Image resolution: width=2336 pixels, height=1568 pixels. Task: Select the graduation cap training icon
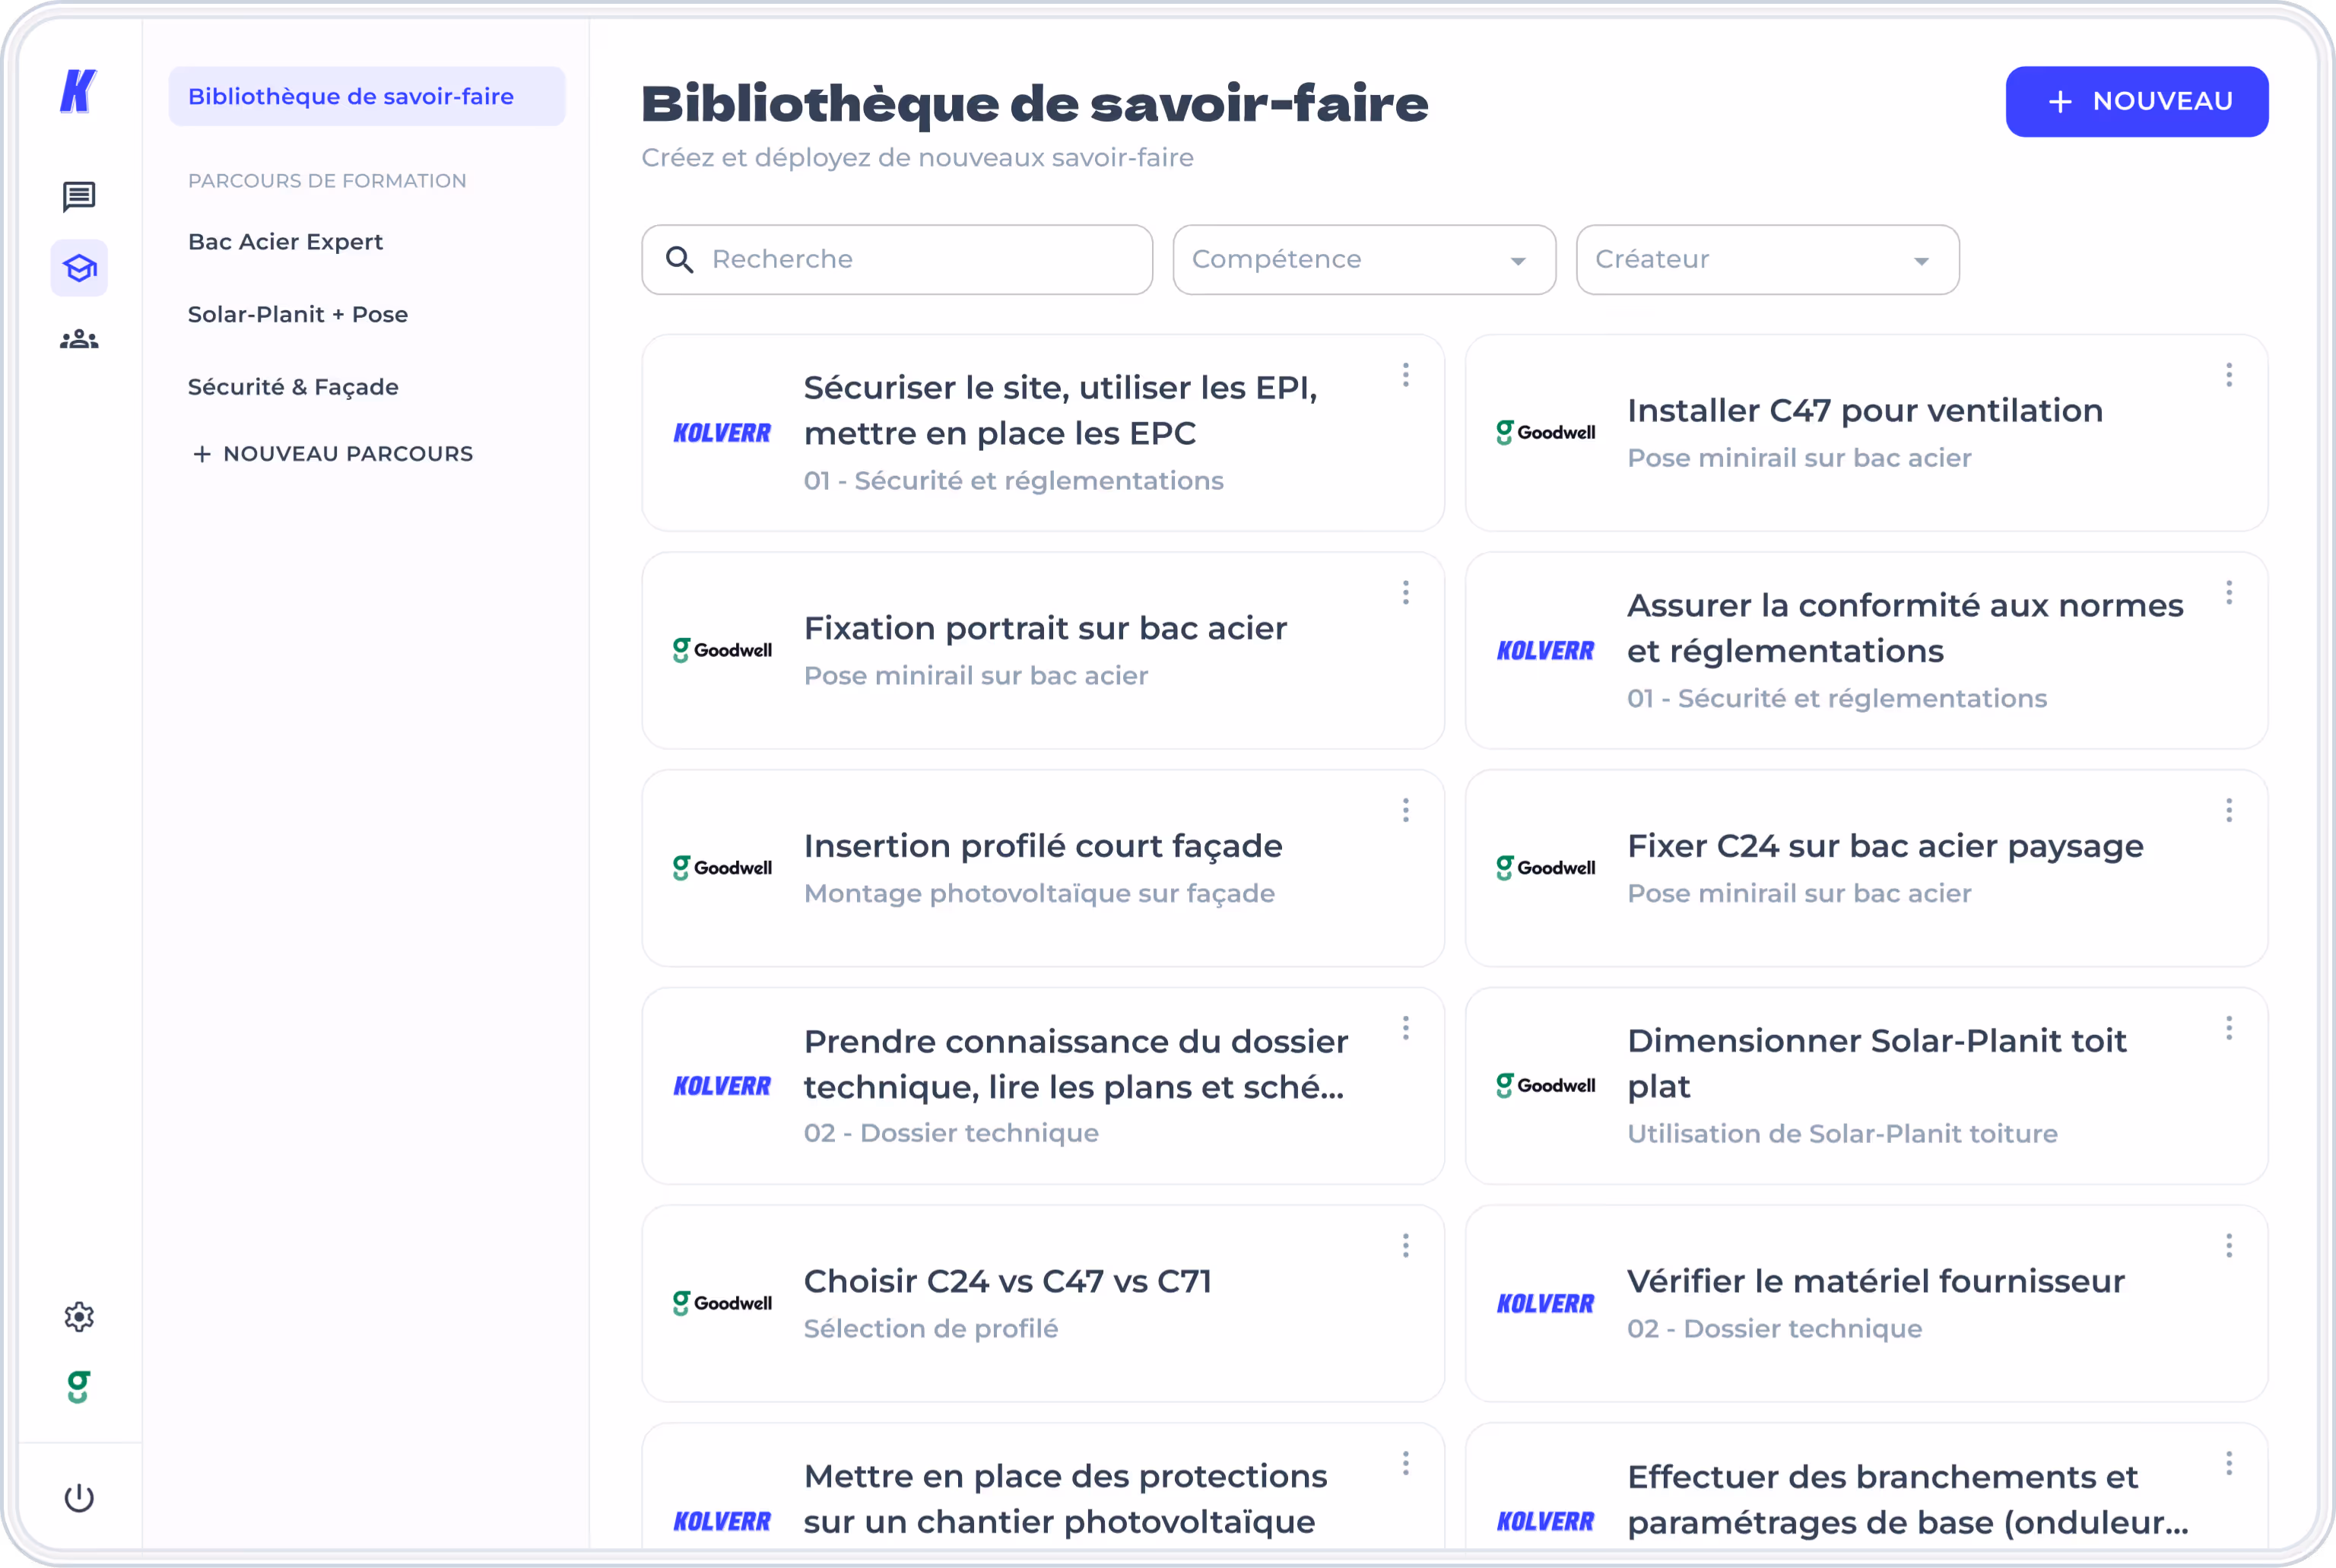(x=79, y=267)
